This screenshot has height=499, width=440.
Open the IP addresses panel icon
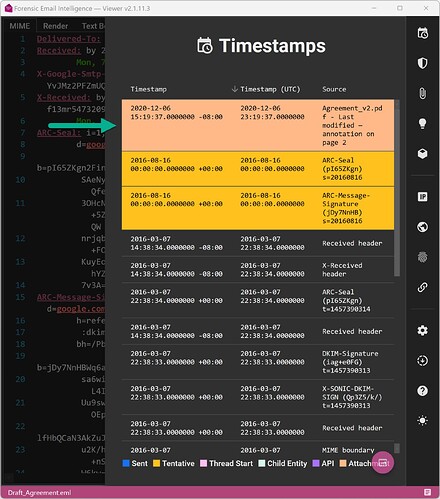[x=422, y=197]
